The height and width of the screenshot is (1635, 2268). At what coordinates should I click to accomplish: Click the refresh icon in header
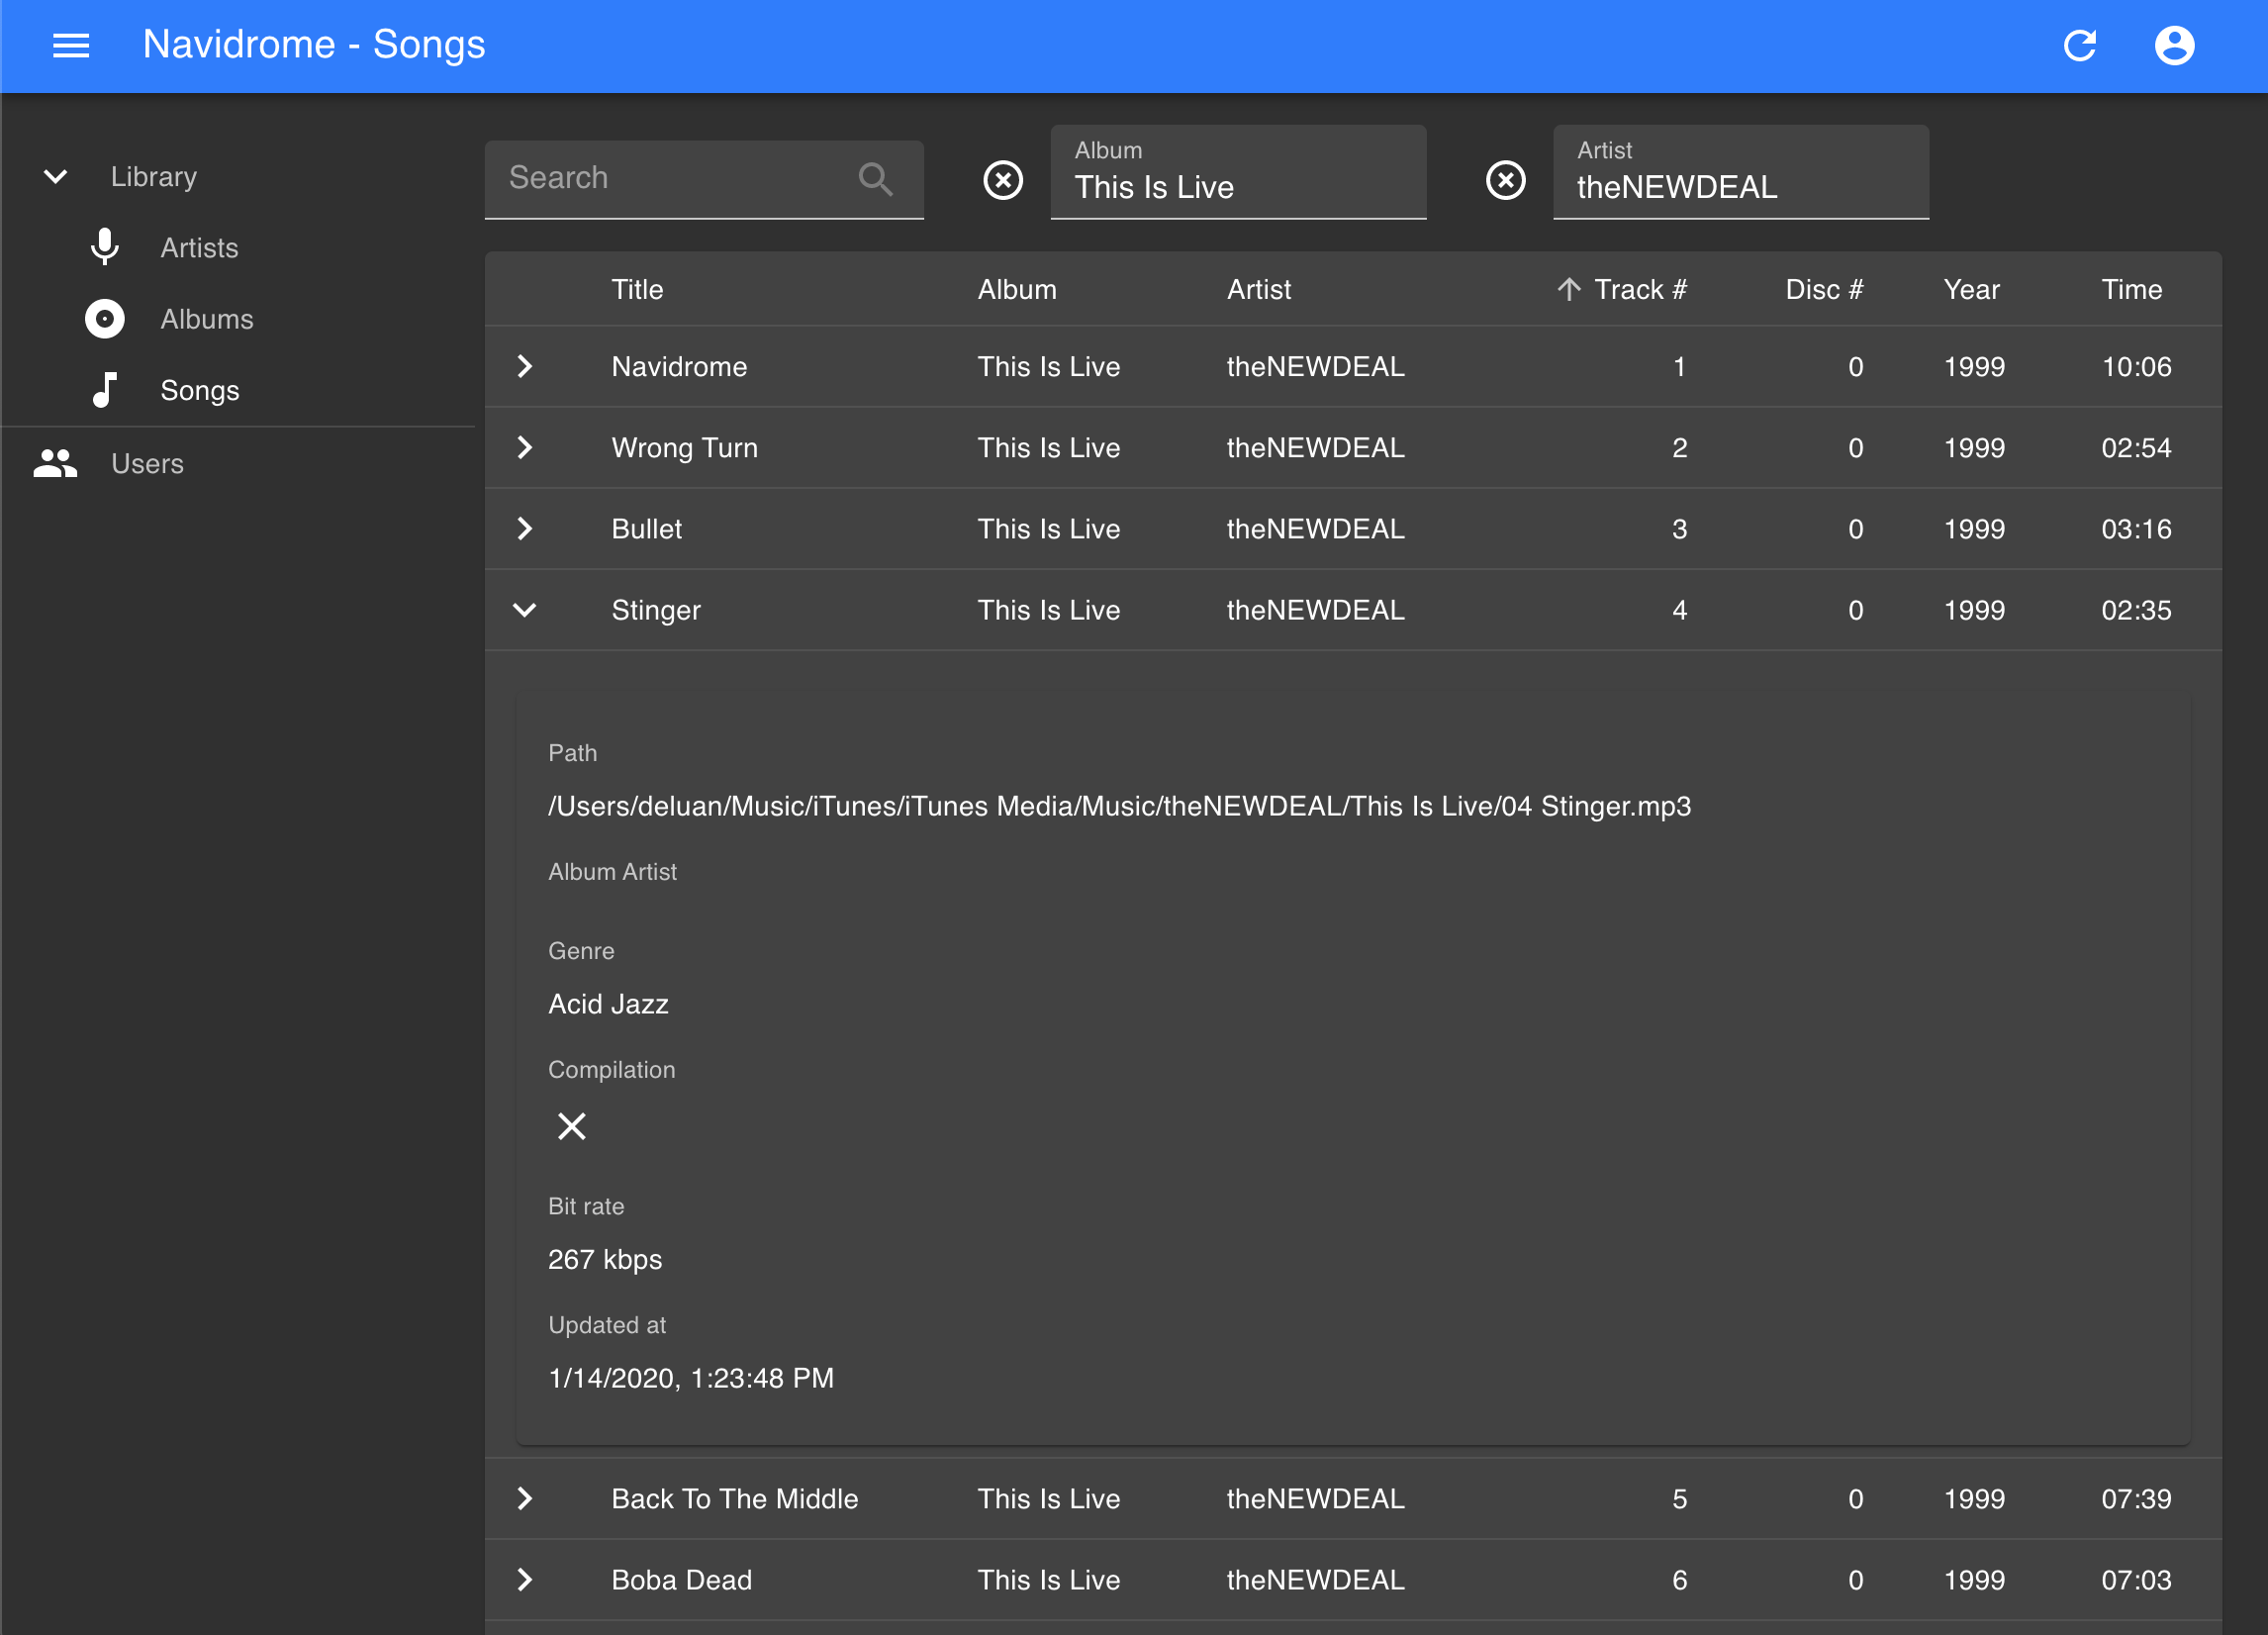click(2080, 45)
